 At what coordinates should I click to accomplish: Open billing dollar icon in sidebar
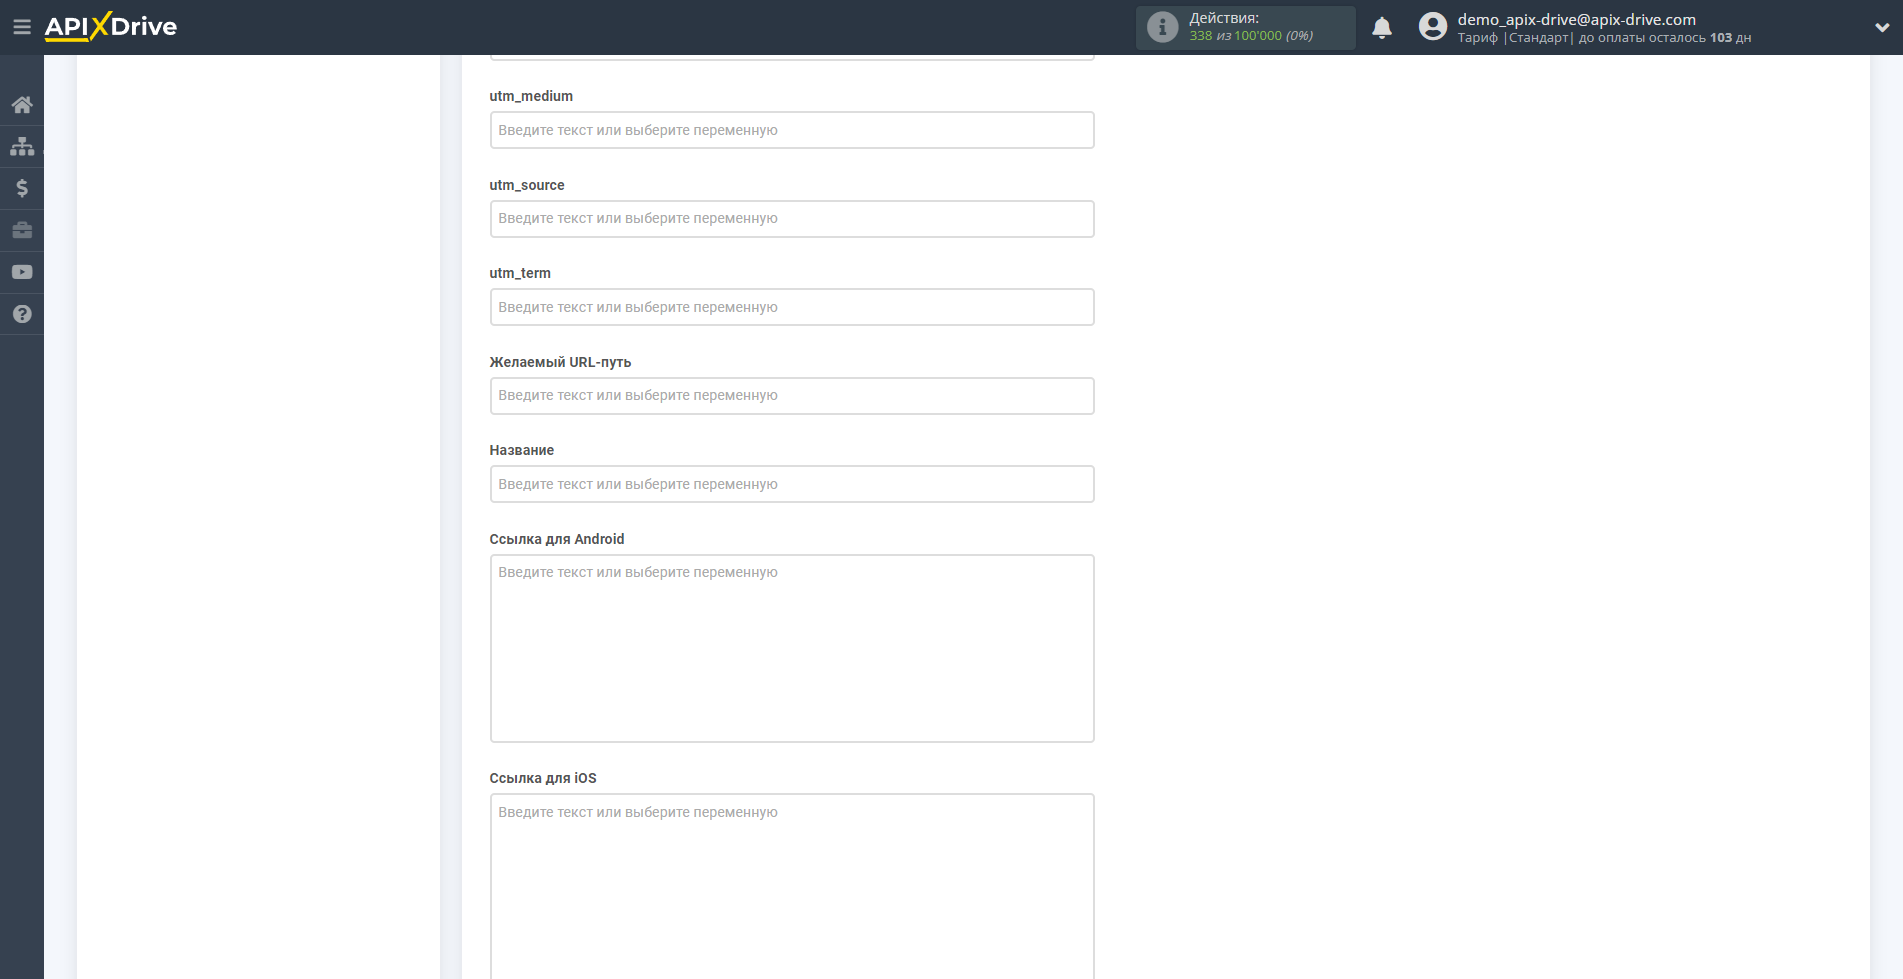coord(22,188)
